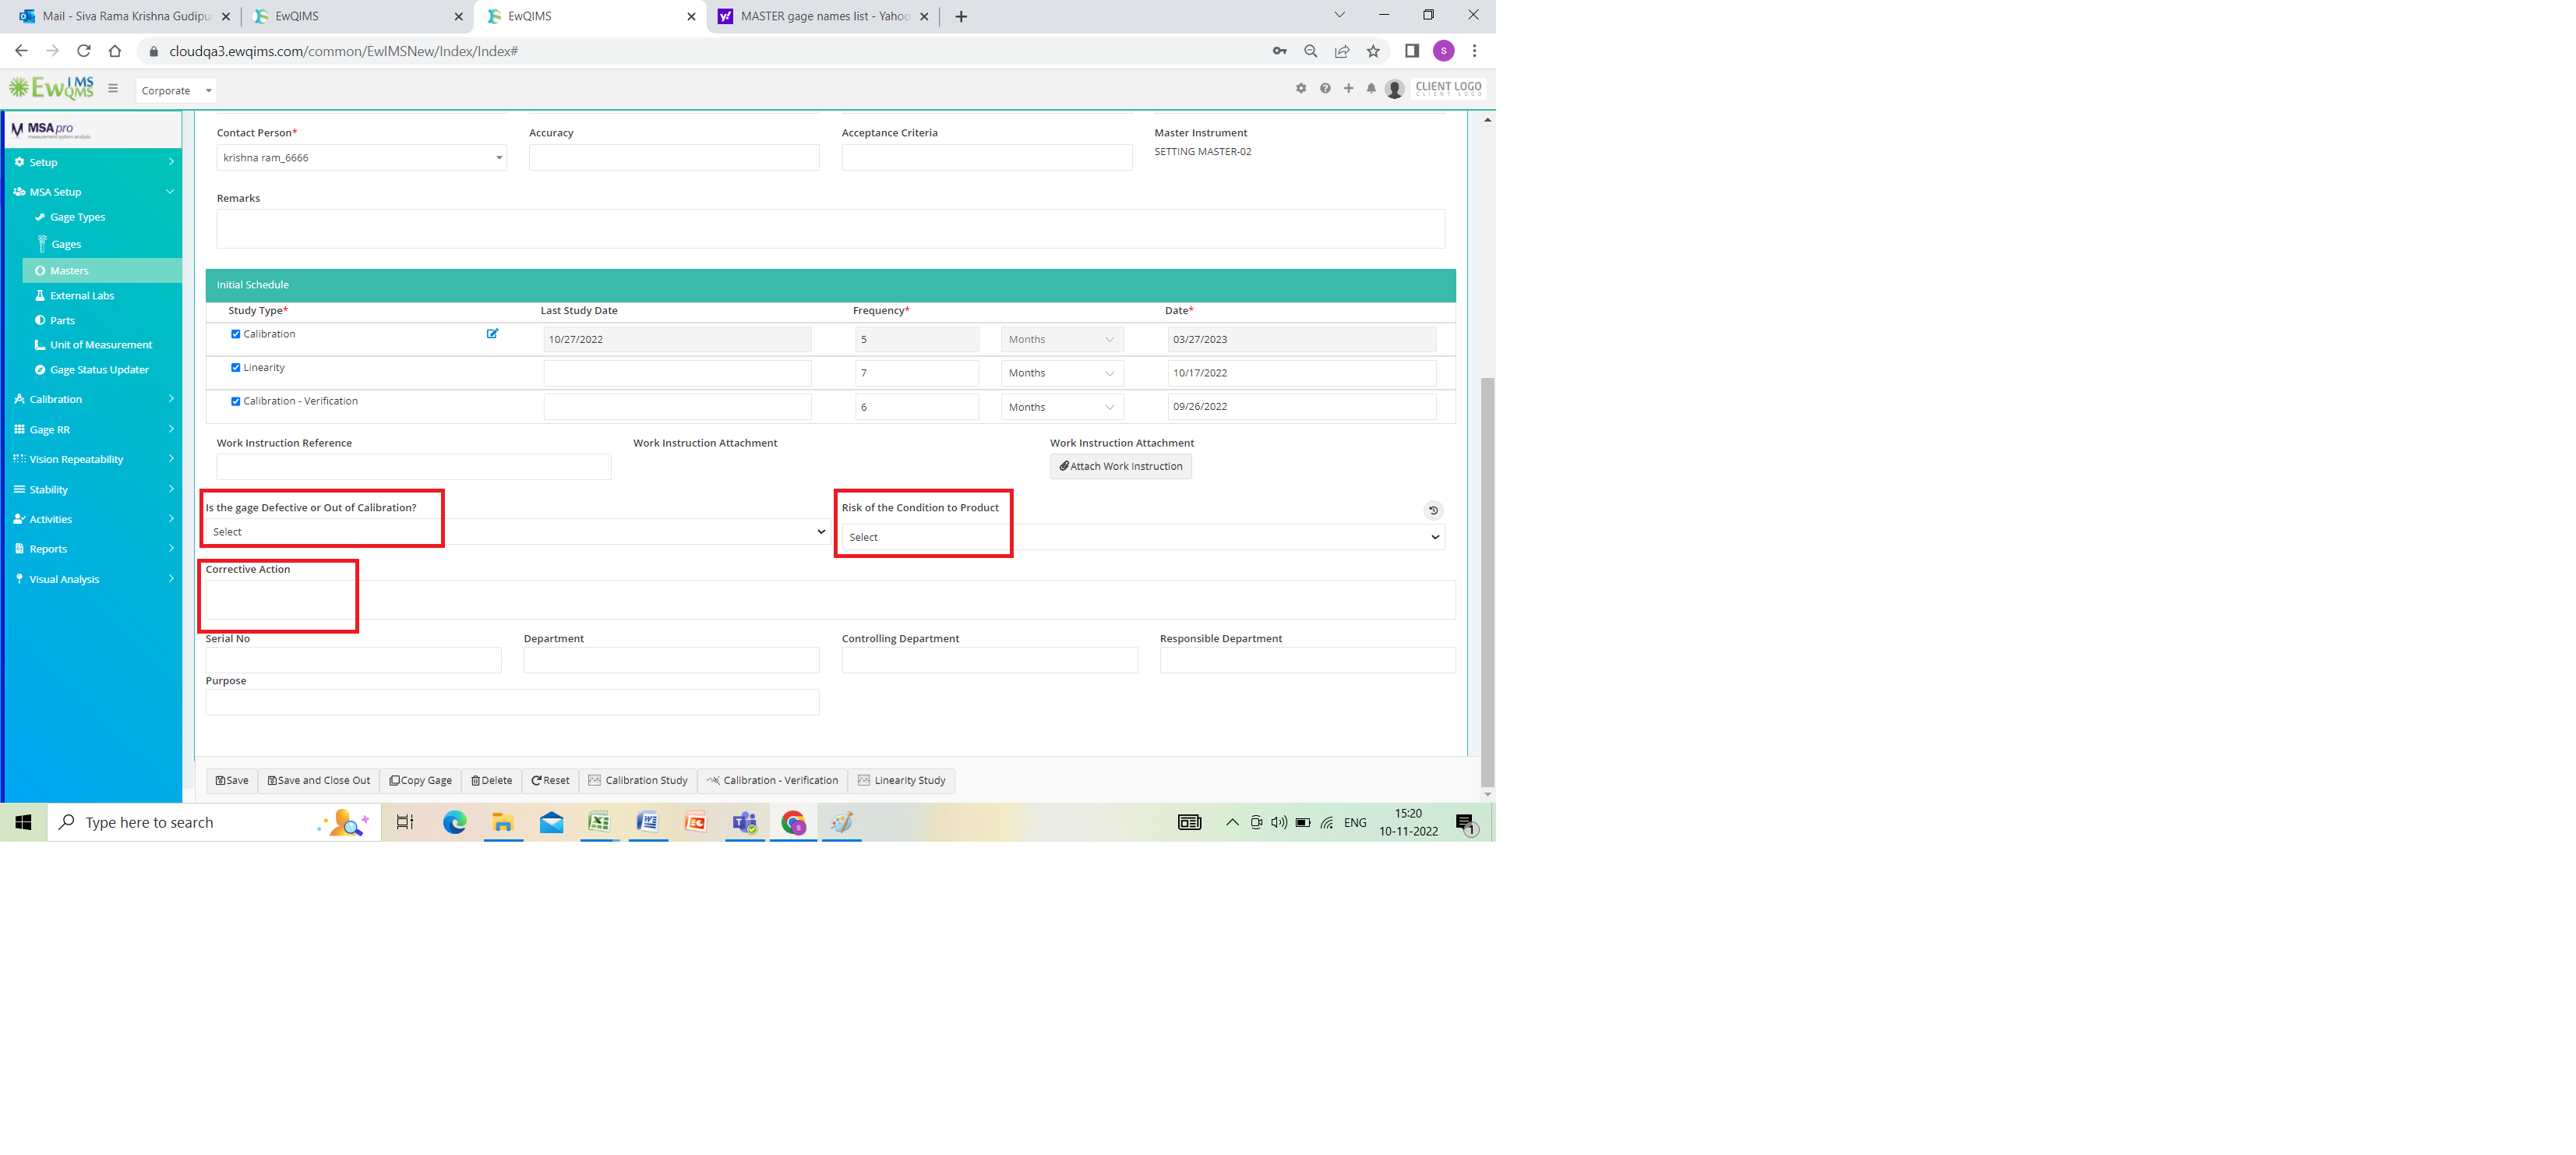The width and height of the screenshot is (2576, 1155).
Task: Open Microsoft Edge from taskbar
Action: coord(455,822)
